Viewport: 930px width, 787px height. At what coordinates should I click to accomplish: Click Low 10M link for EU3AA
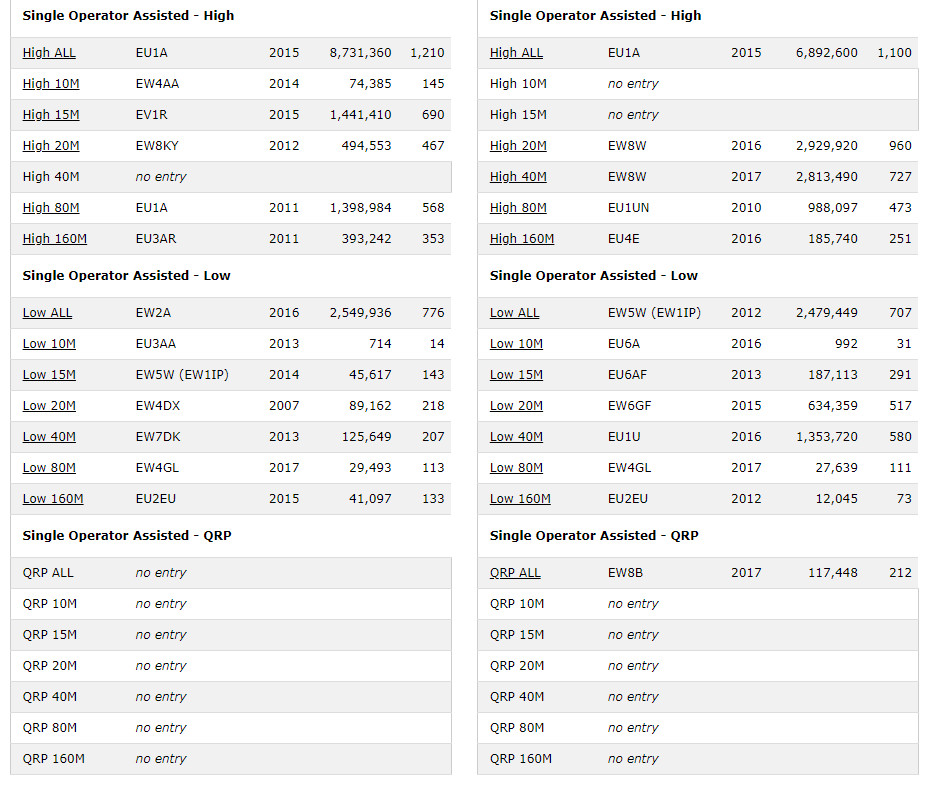coord(49,344)
